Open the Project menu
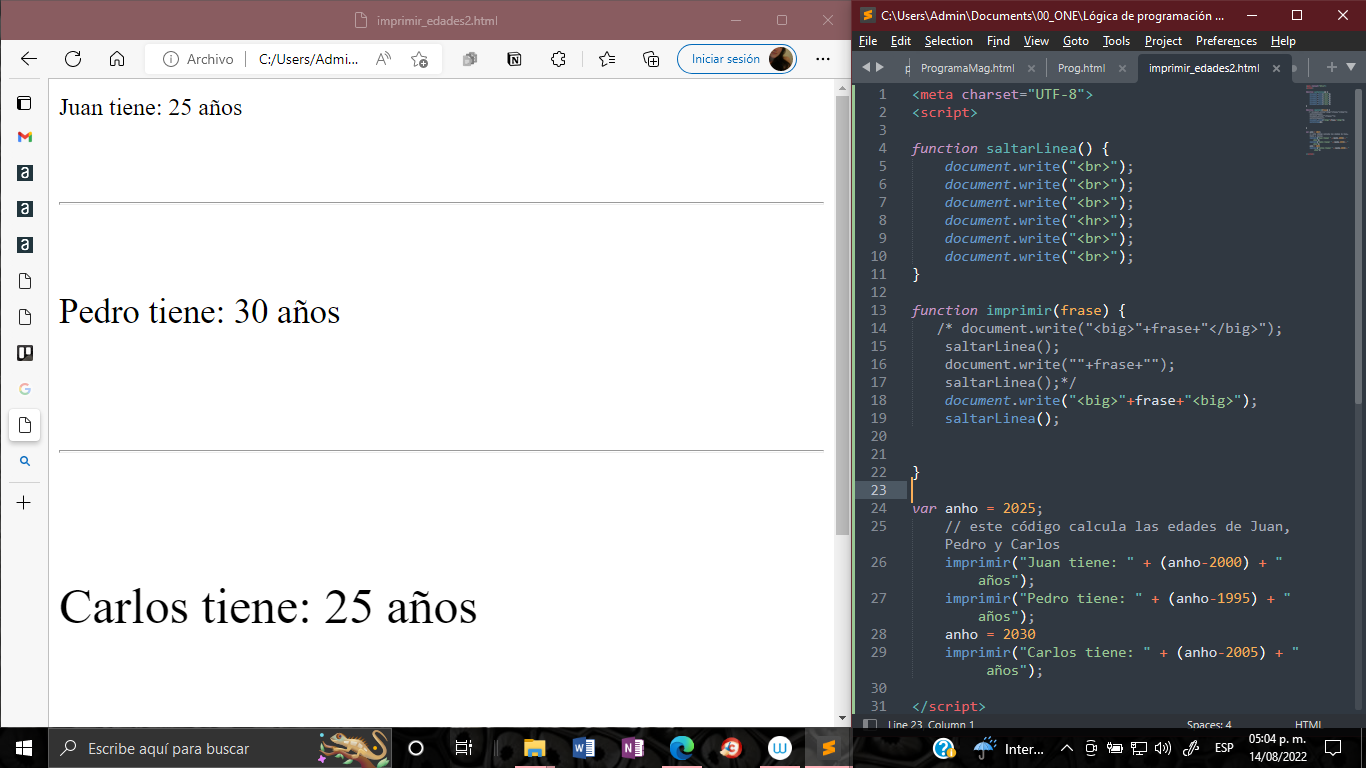Image resolution: width=1366 pixels, height=768 pixels. [x=1163, y=41]
